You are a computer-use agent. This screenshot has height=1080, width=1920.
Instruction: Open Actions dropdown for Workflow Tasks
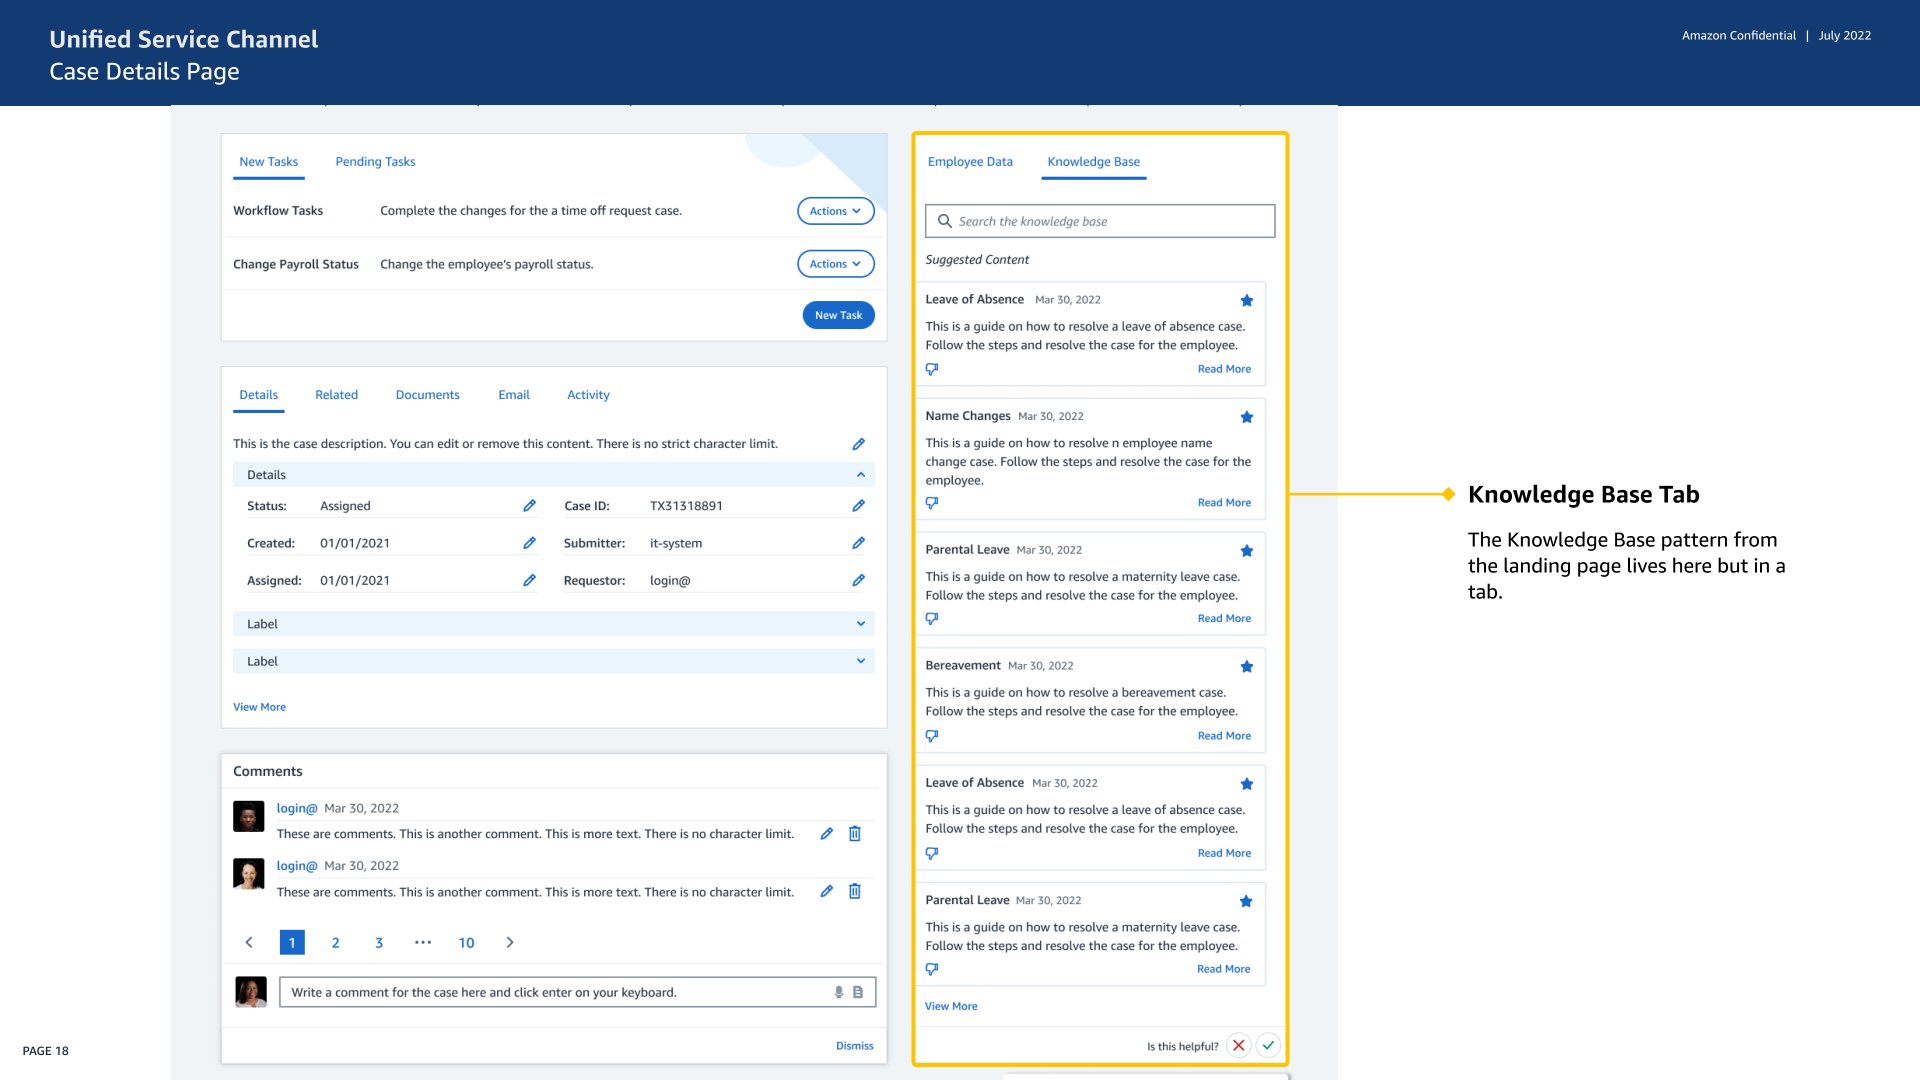click(835, 211)
